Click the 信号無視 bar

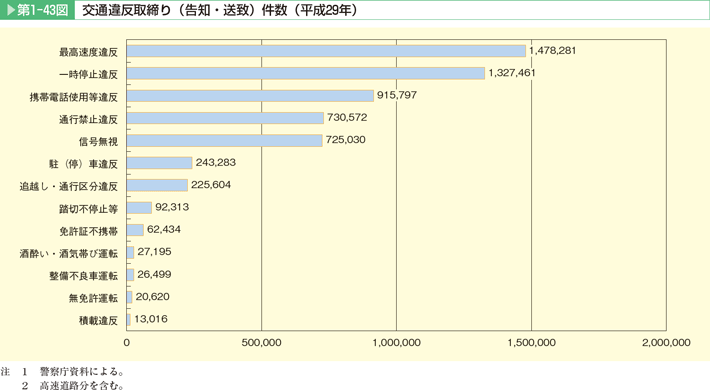224,140
